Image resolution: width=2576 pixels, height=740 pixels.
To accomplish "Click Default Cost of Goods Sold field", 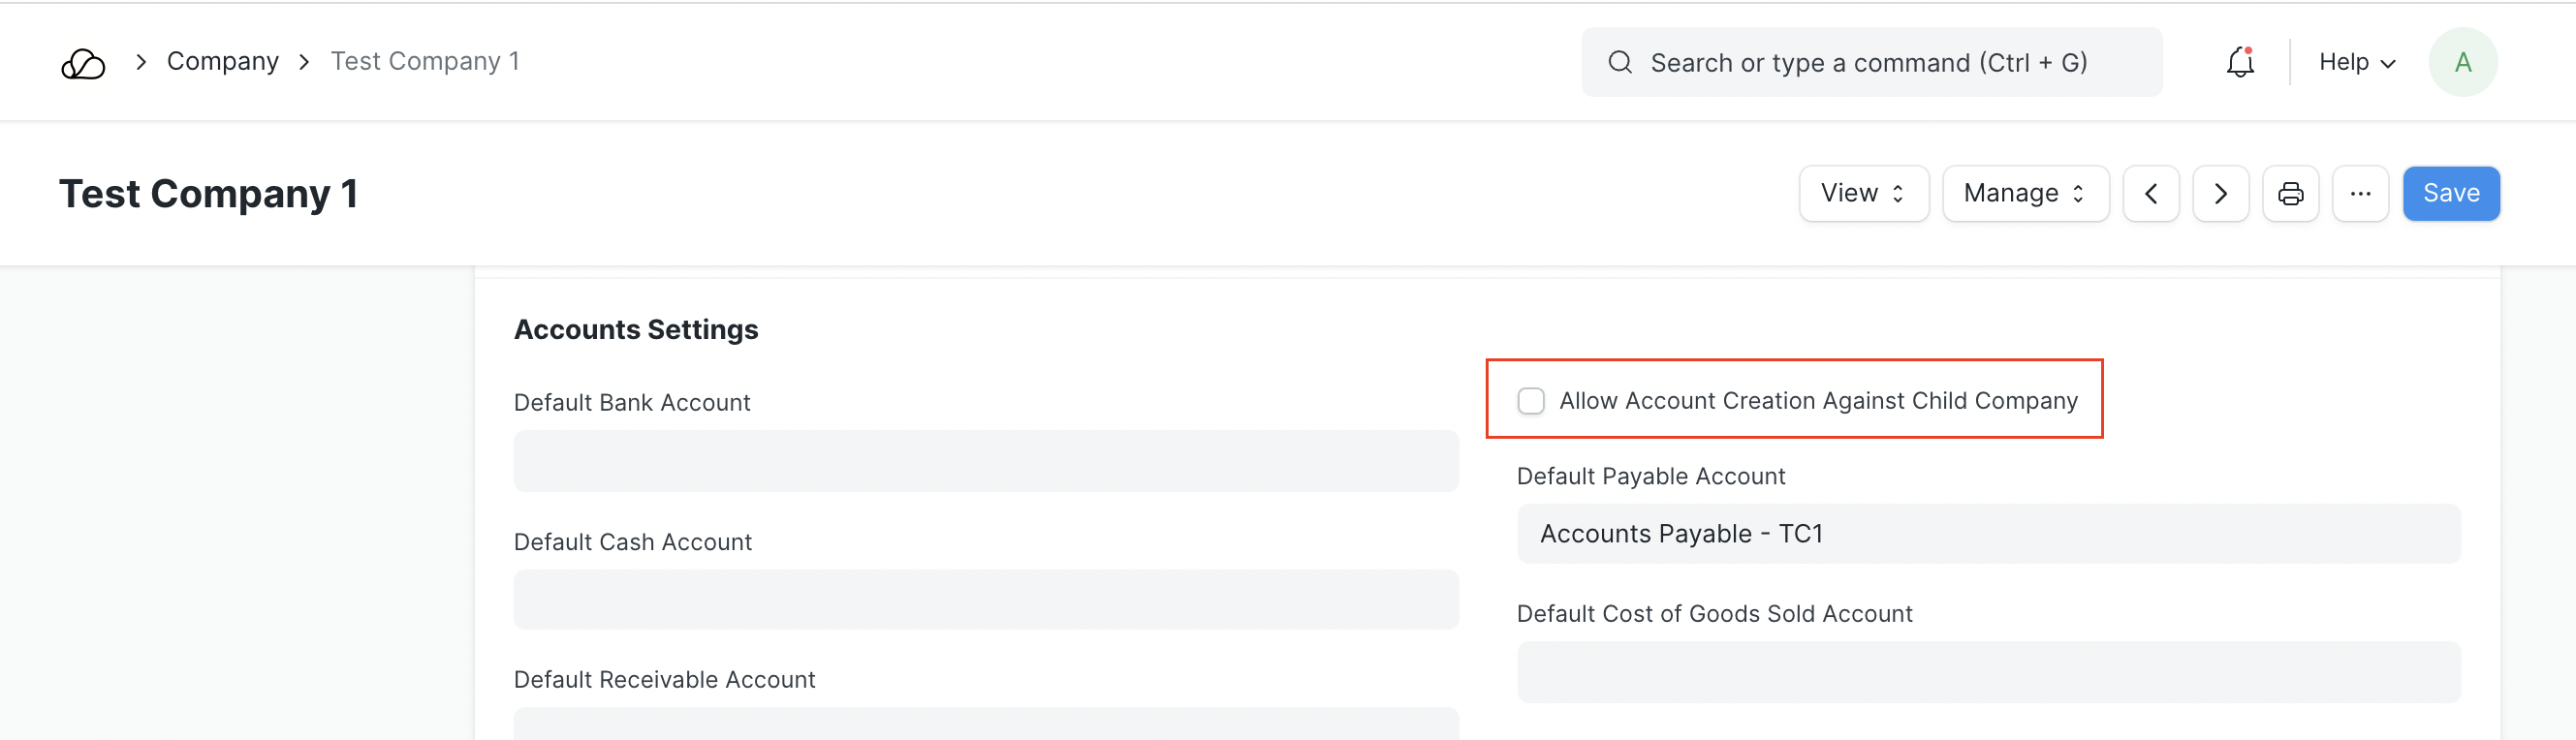I will coord(1988,672).
